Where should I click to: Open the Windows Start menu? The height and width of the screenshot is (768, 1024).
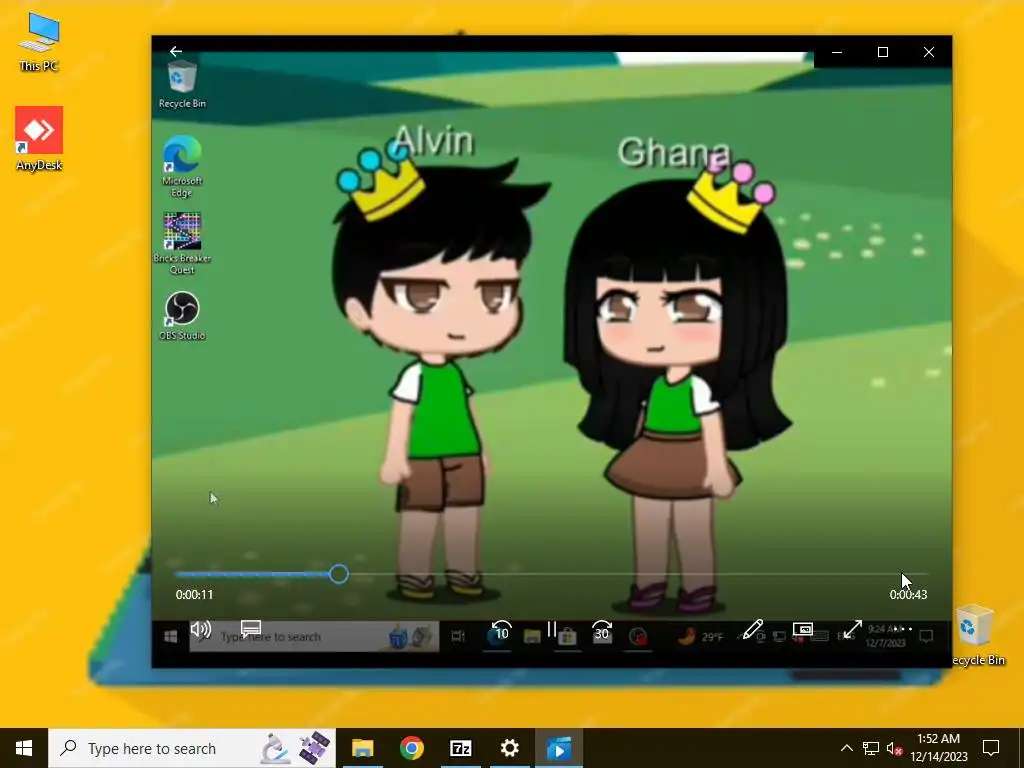pos(24,748)
